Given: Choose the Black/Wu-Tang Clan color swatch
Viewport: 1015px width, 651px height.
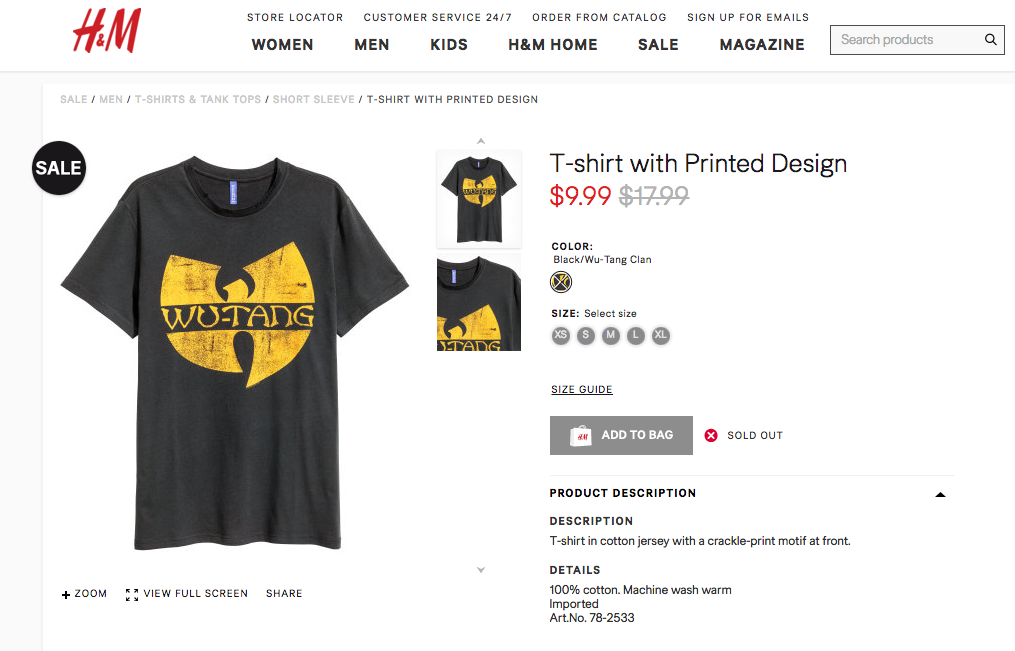Looking at the screenshot, I should click(561, 282).
